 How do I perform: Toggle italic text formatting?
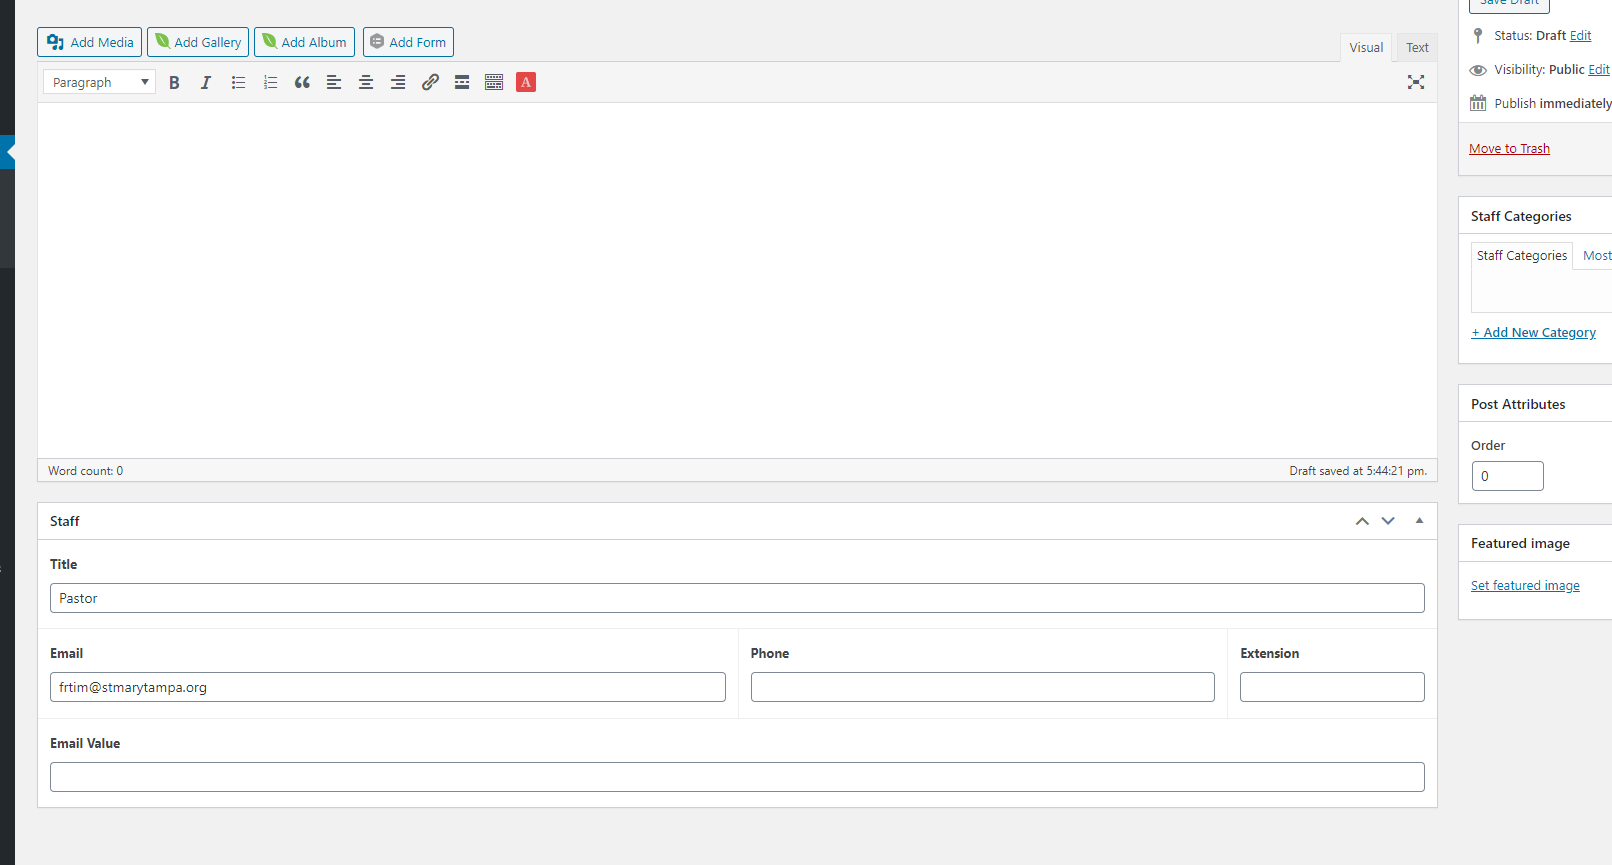pos(206,83)
